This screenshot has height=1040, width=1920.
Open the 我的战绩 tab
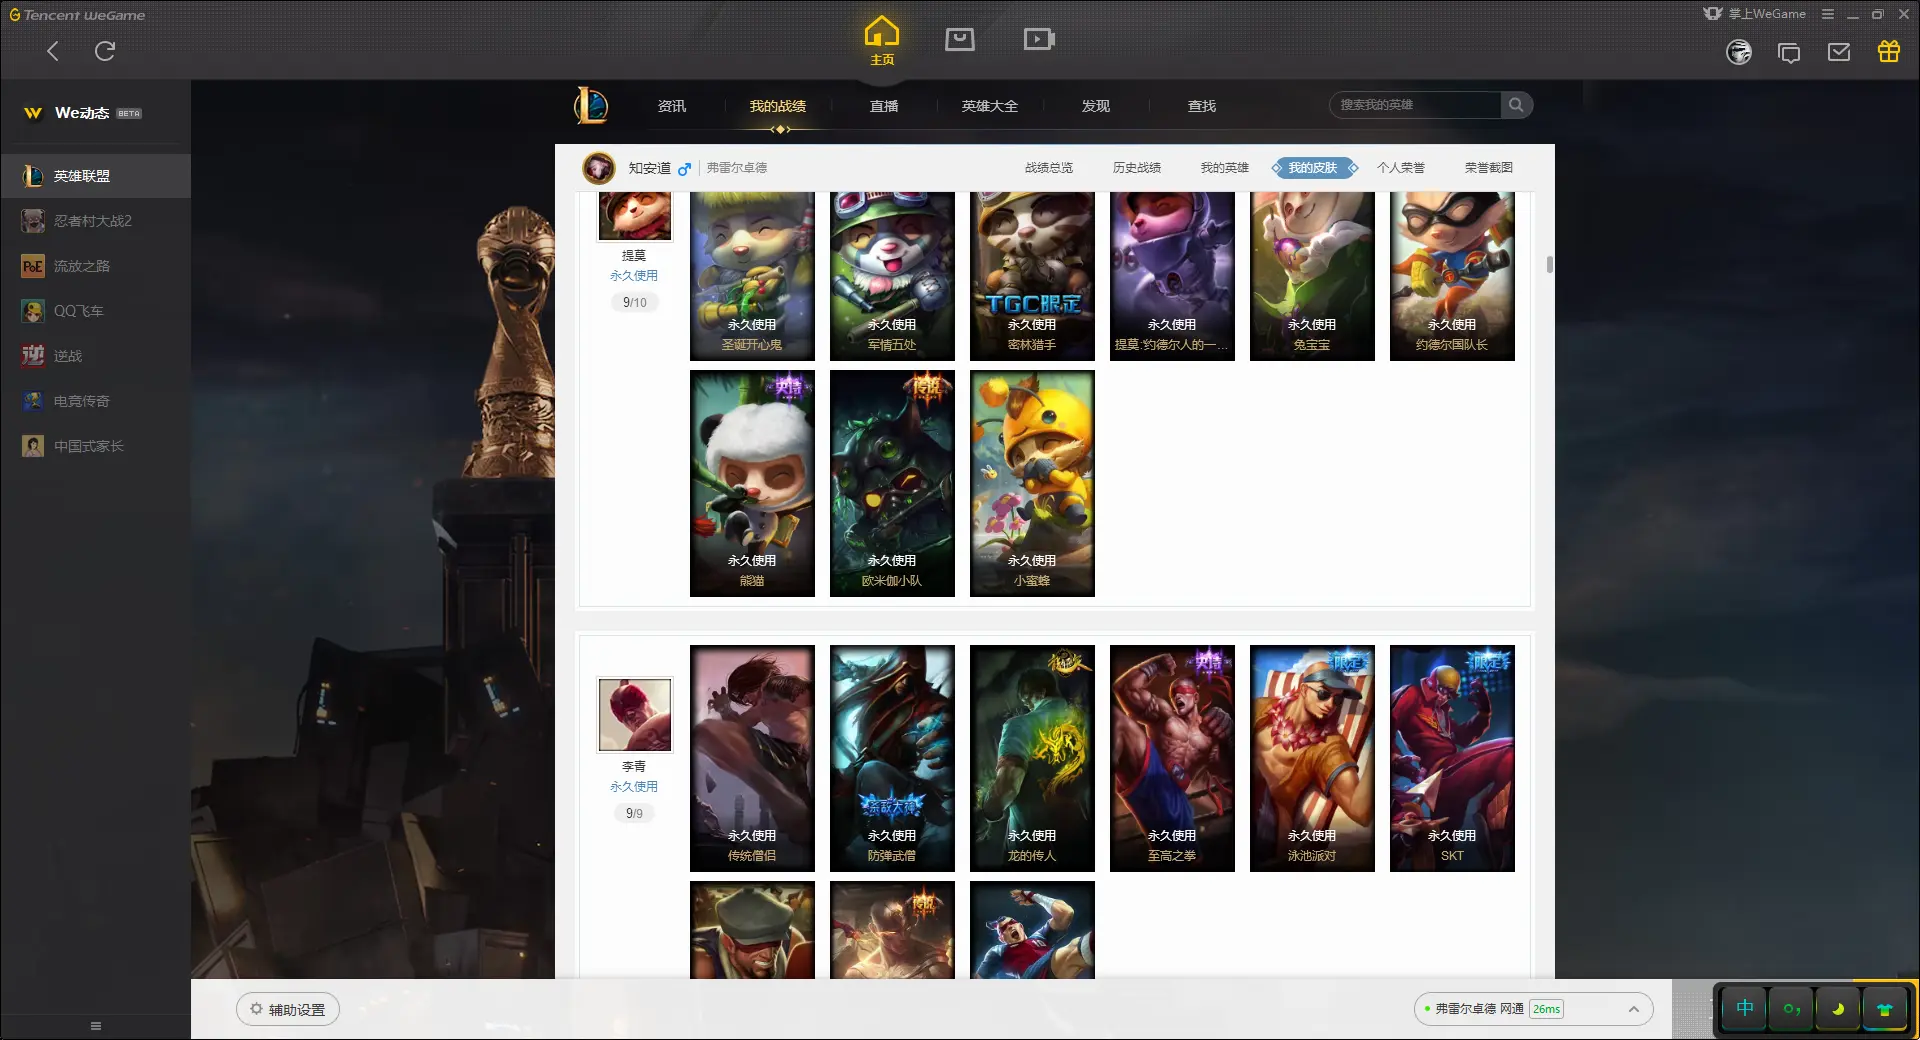tap(778, 106)
